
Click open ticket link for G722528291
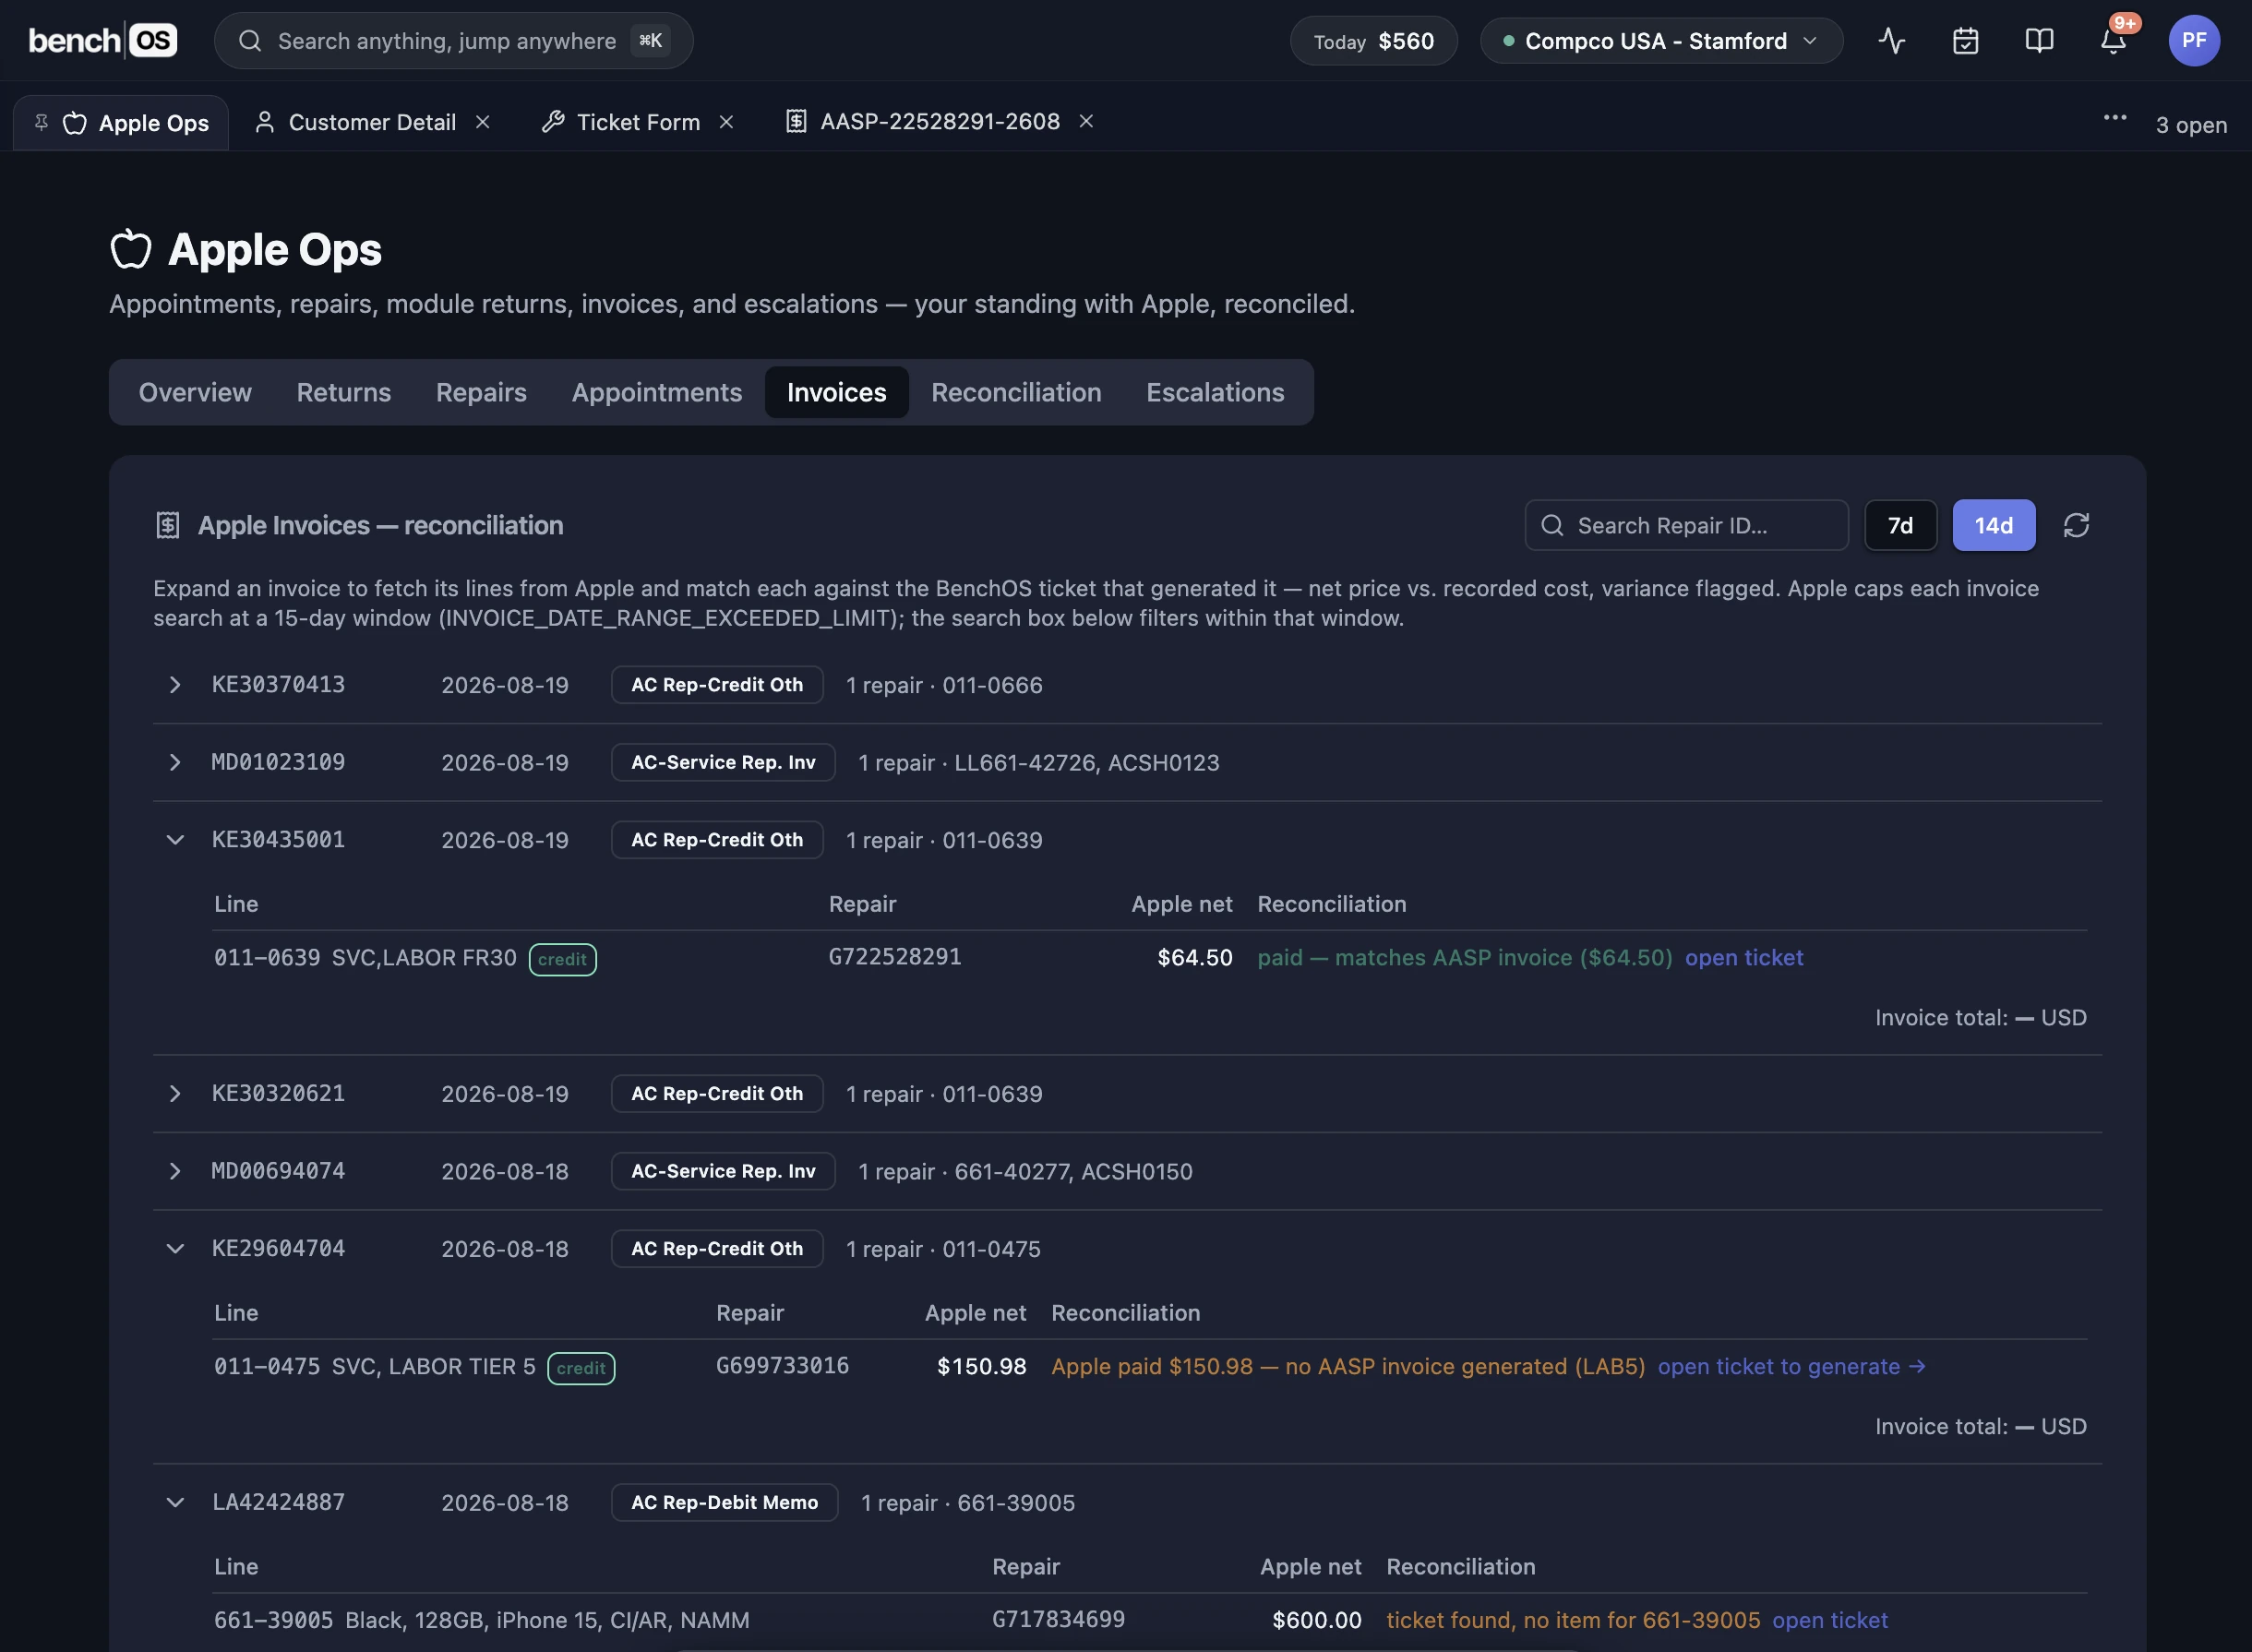pyautogui.click(x=1744, y=957)
